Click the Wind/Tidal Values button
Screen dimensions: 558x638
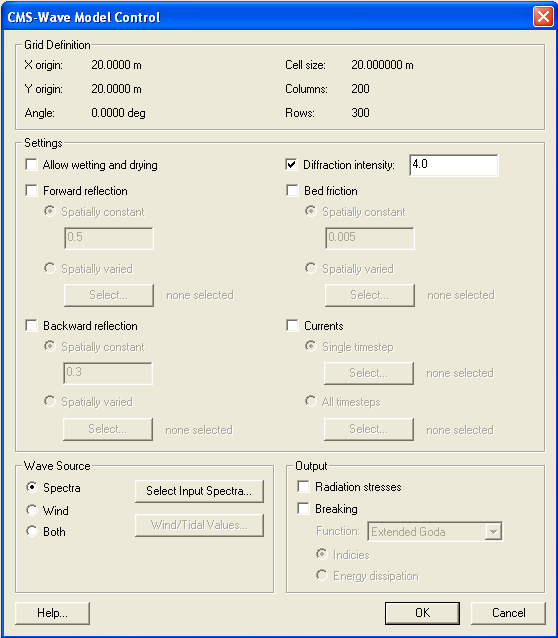coord(199,525)
